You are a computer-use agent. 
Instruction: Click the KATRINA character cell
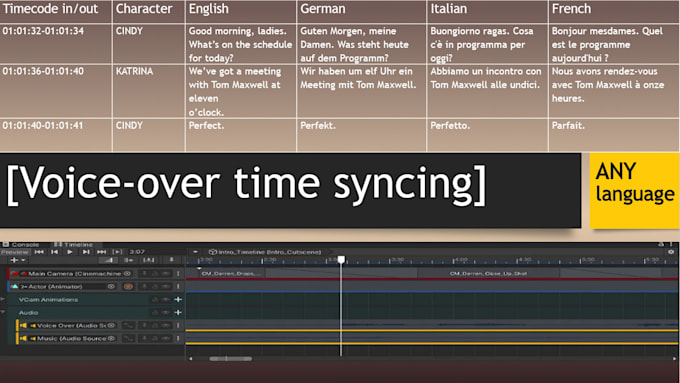149,91
